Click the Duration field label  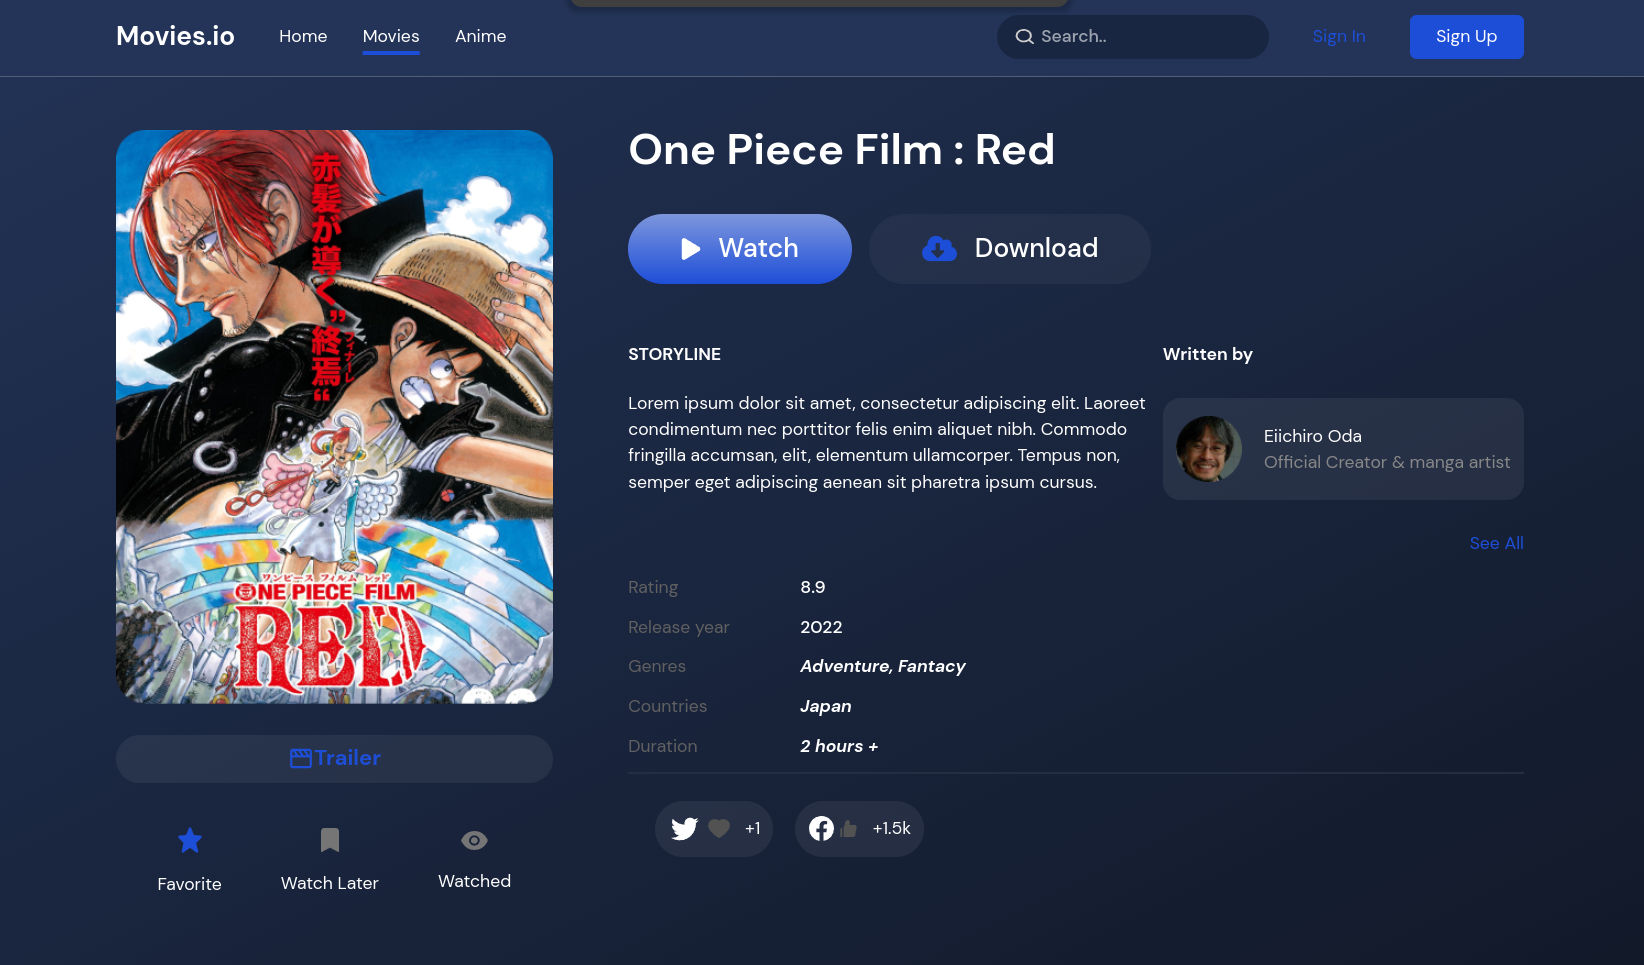pyautogui.click(x=663, y=746)
